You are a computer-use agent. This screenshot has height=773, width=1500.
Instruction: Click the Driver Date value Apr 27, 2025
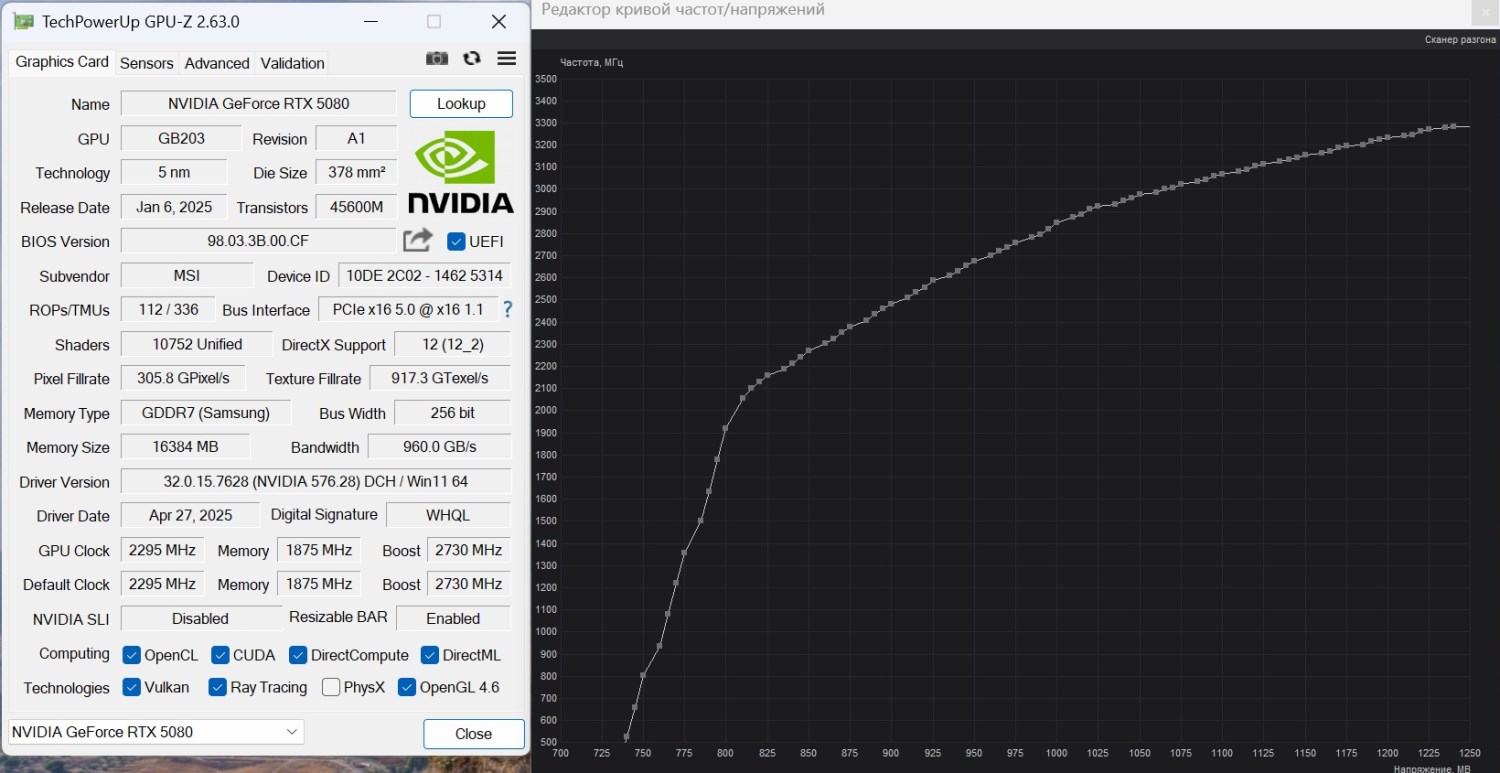[191, 515]
